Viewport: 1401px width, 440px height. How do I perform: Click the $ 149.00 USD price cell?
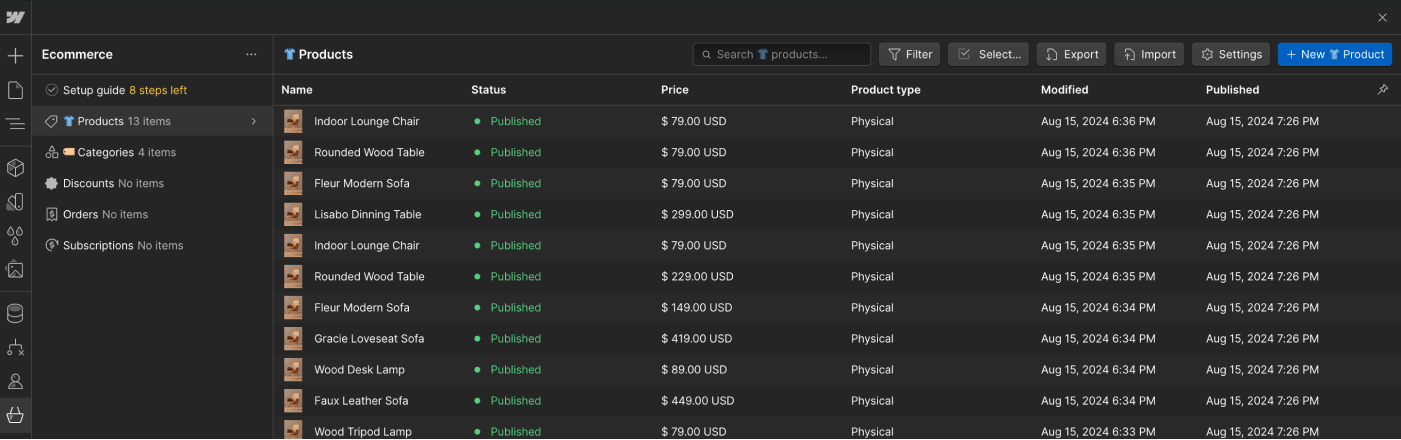point(697,307)
